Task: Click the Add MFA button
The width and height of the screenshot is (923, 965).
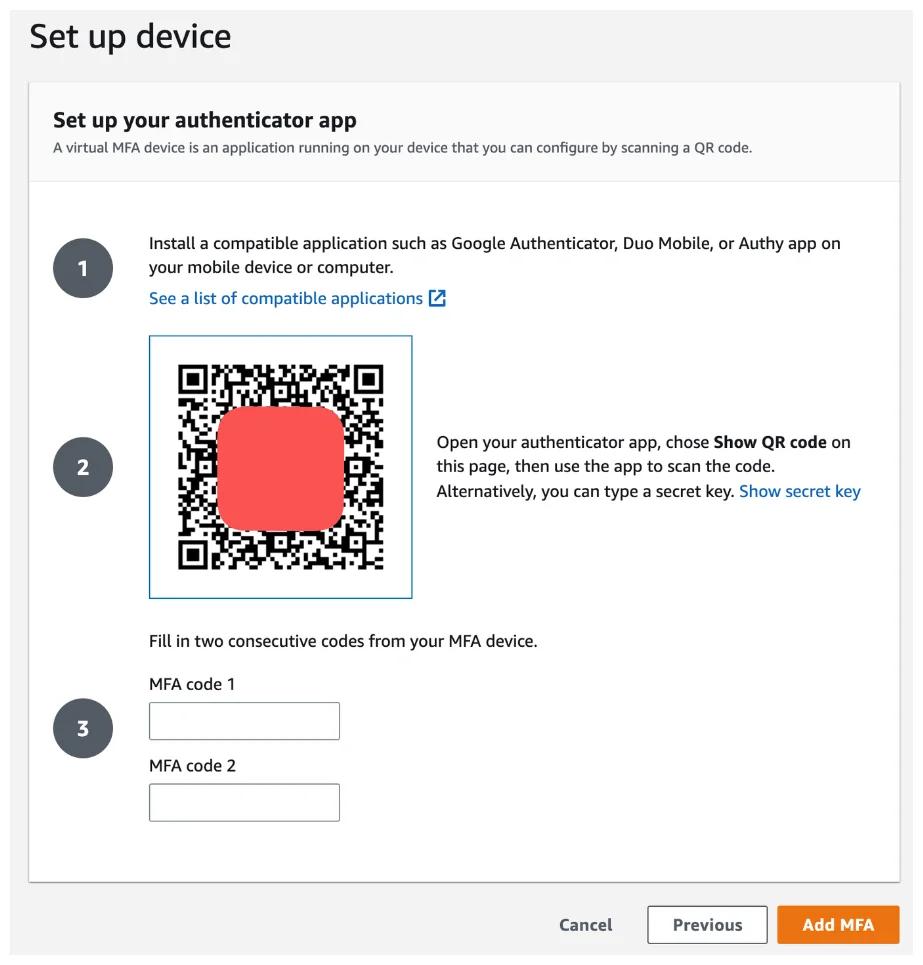Action: (x=838, y=924)
